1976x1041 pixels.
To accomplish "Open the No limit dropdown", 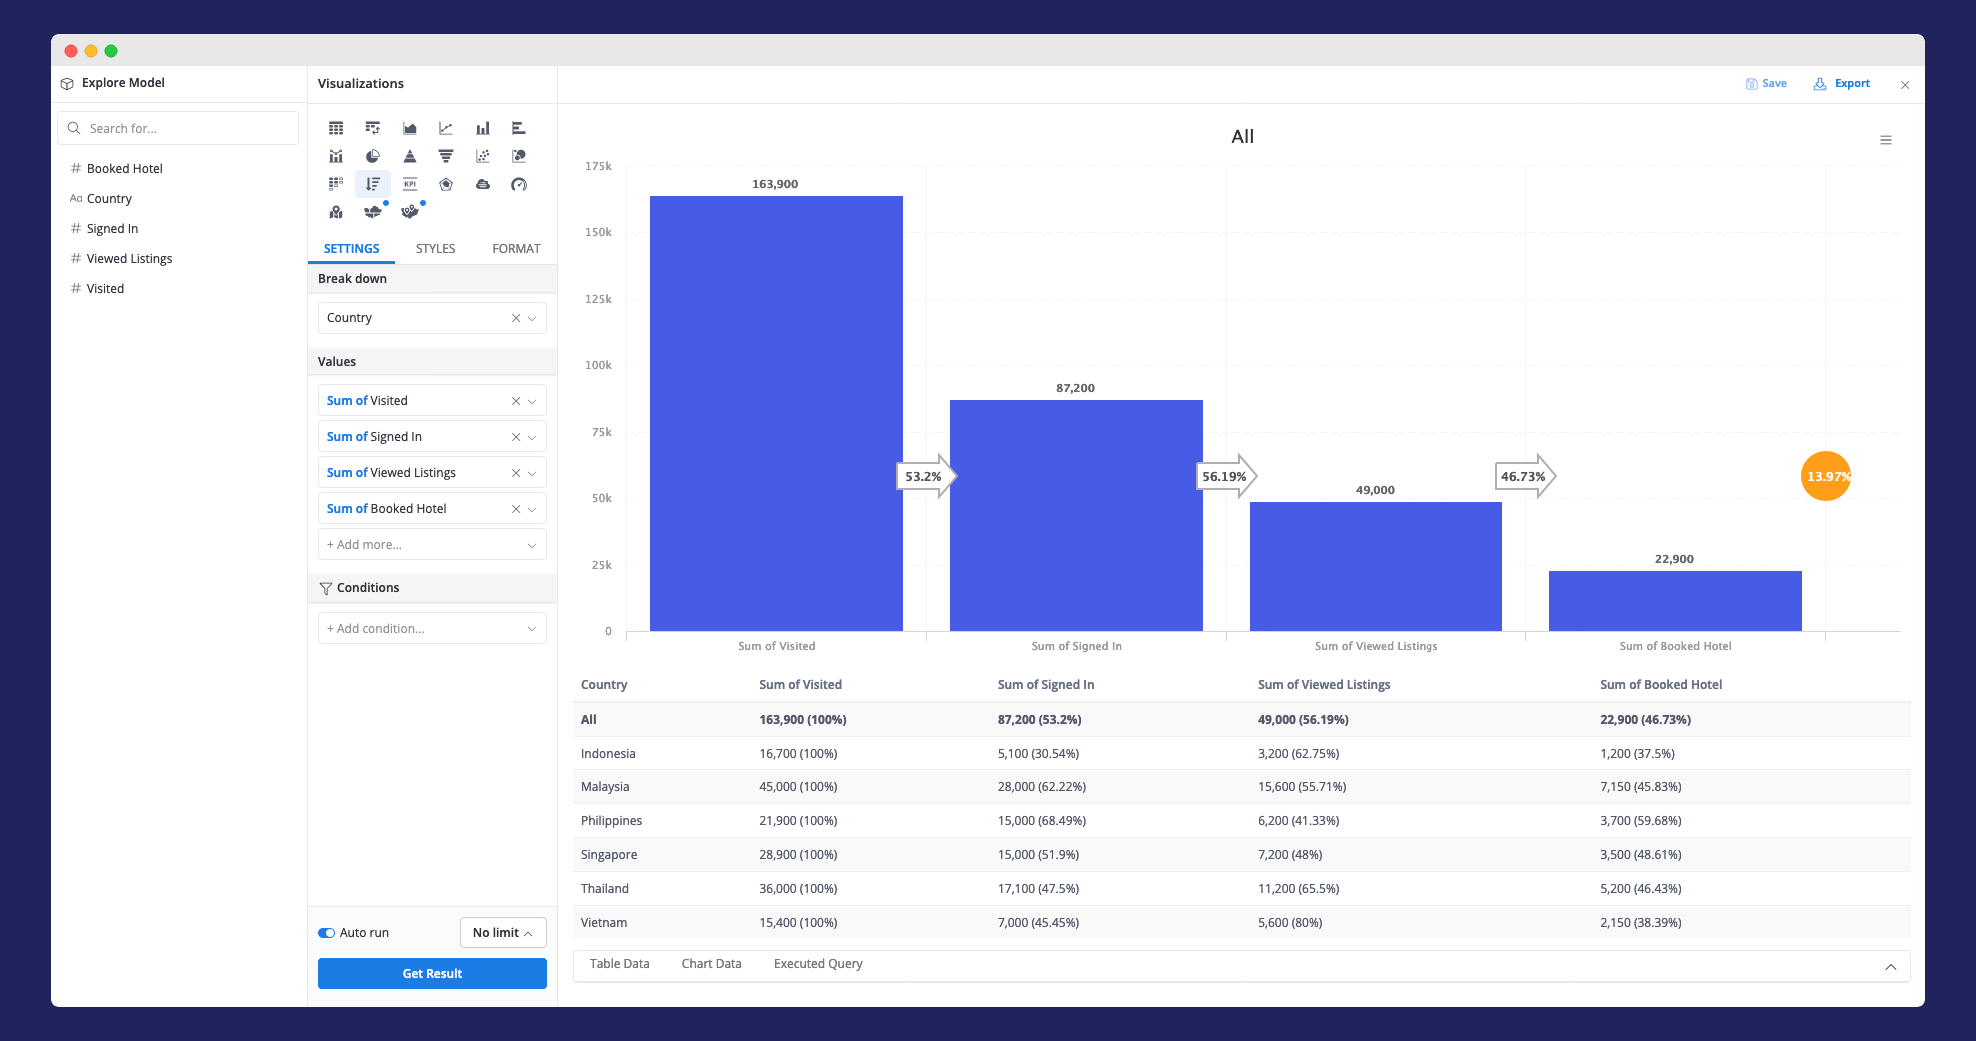I will 502,933.
